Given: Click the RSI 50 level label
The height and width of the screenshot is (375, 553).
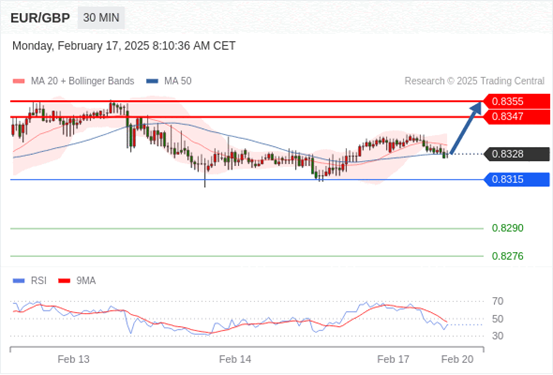Looking at the screenshot, I should coord(498,319).
